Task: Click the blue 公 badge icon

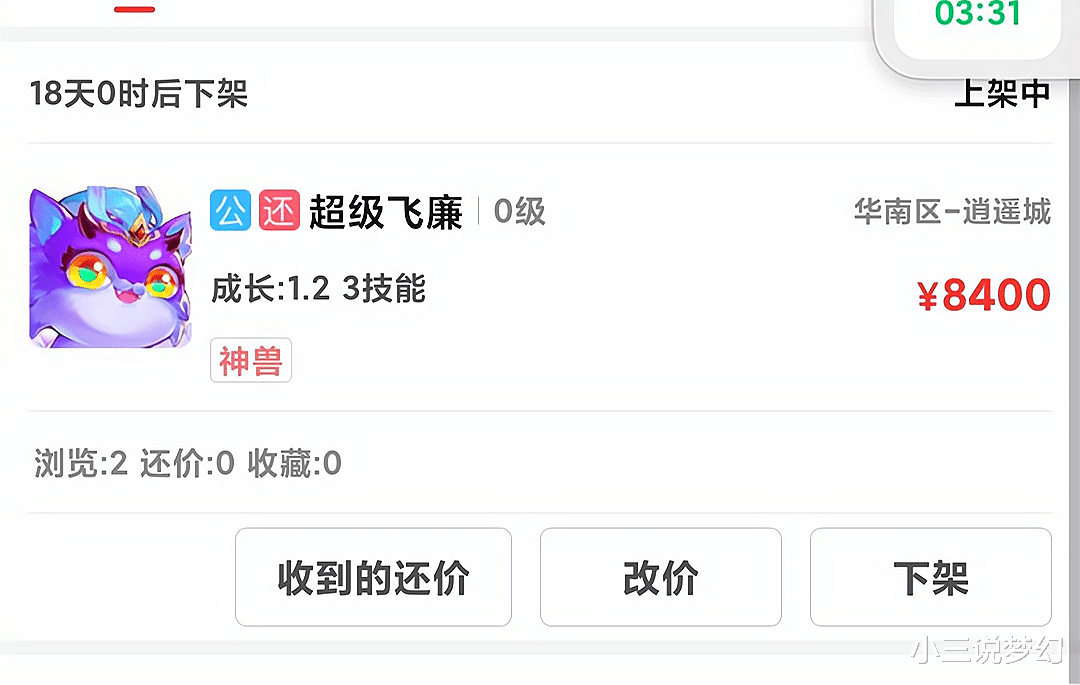Action: (x=230, y=210)
